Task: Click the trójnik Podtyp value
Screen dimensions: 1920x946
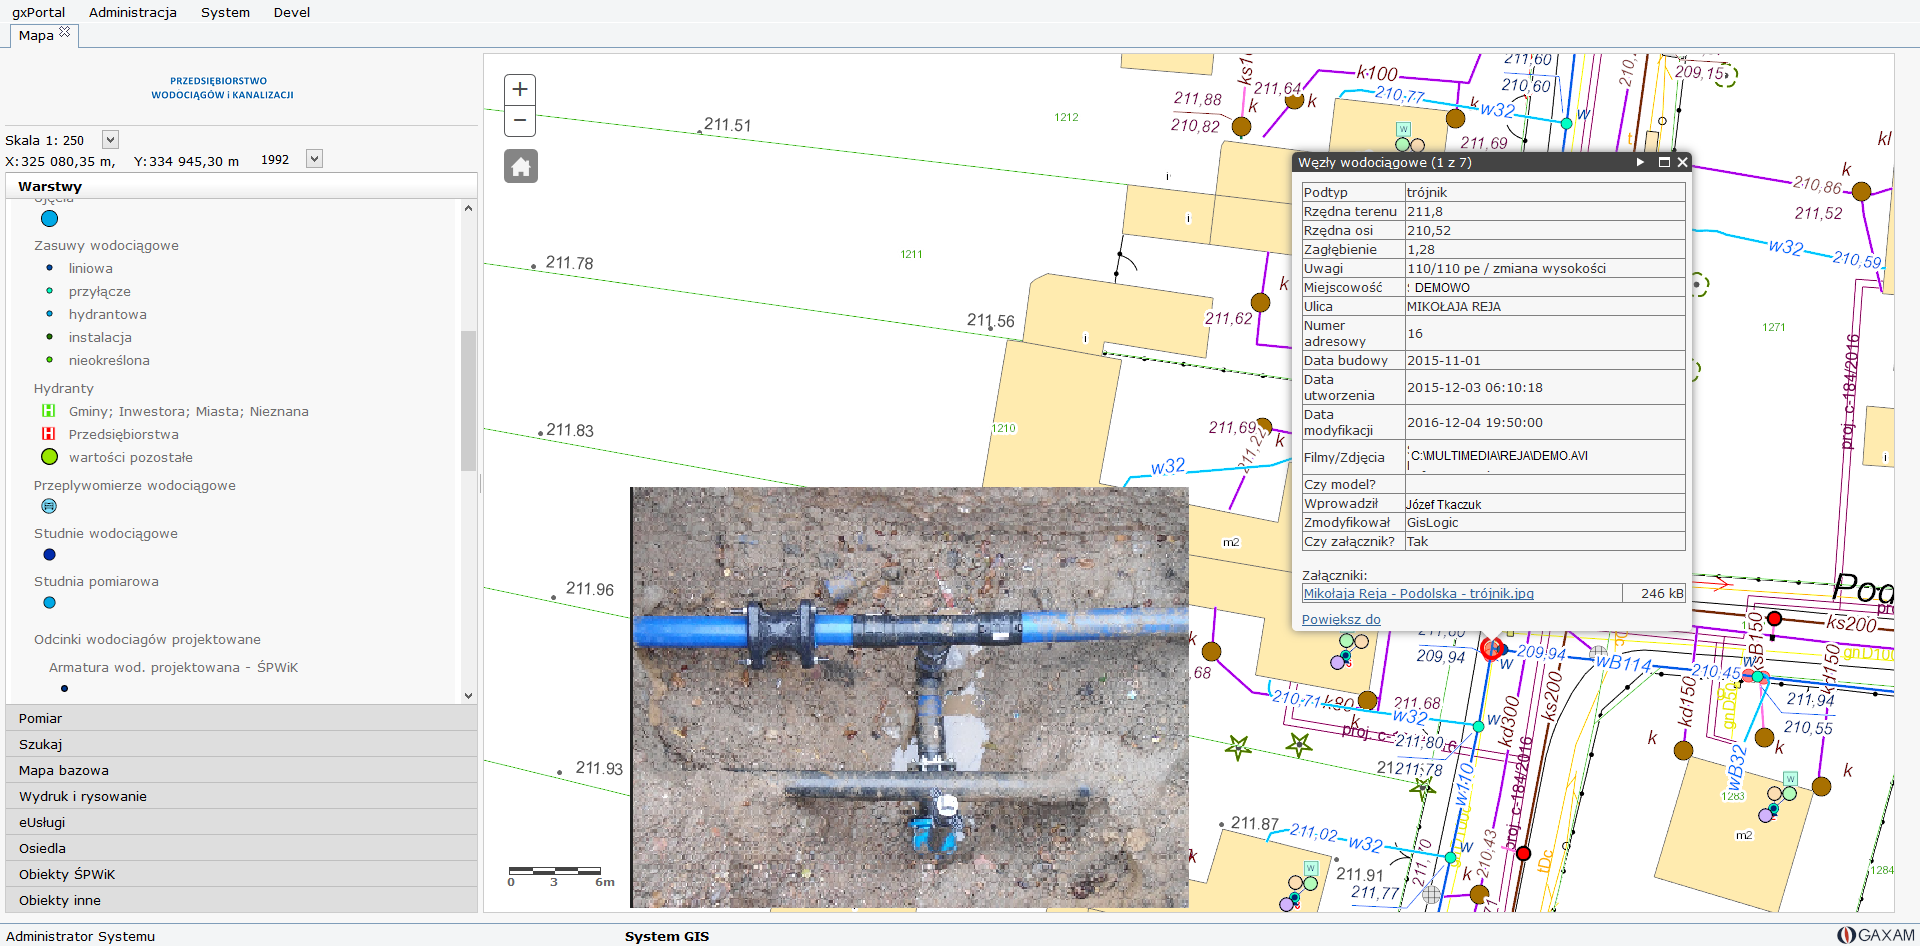Action: pos(1427,192)
